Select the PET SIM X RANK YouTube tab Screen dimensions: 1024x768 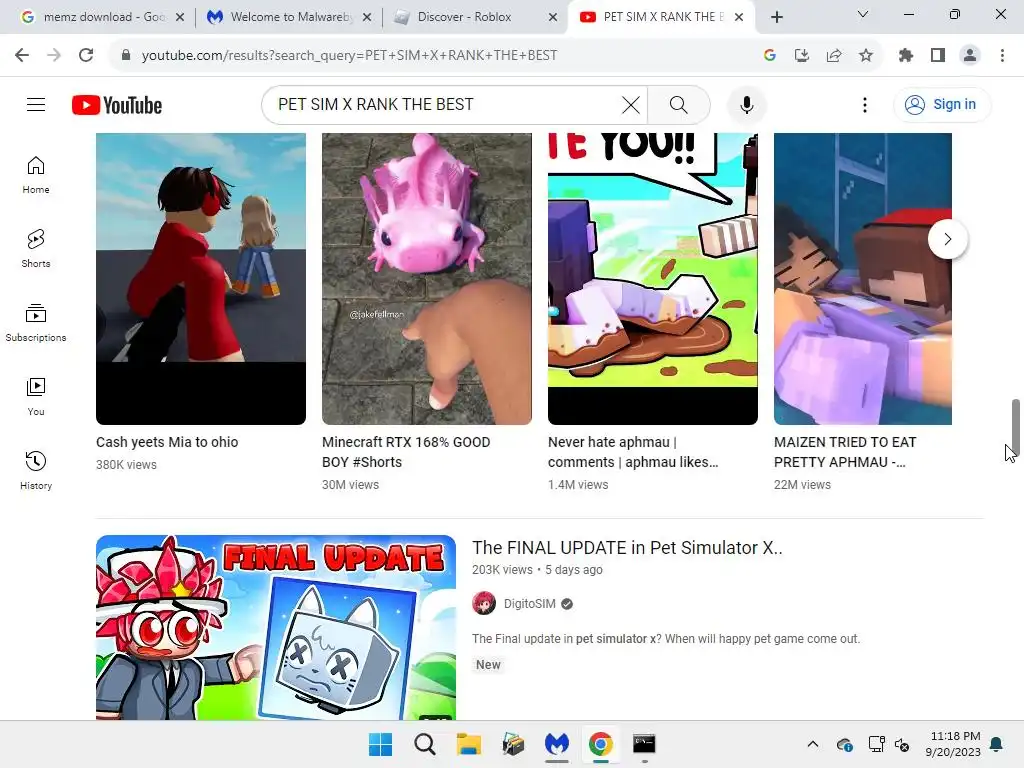point(661,17)
